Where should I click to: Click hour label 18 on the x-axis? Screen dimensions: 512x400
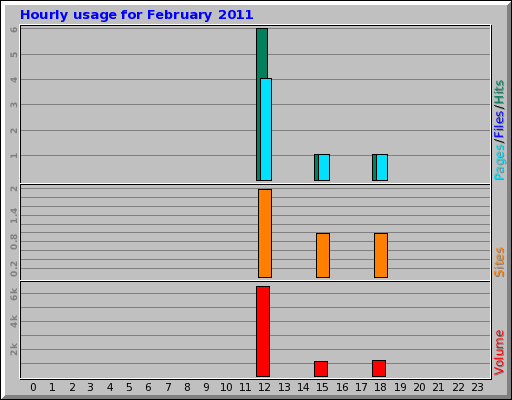click(x=380, y=387)
